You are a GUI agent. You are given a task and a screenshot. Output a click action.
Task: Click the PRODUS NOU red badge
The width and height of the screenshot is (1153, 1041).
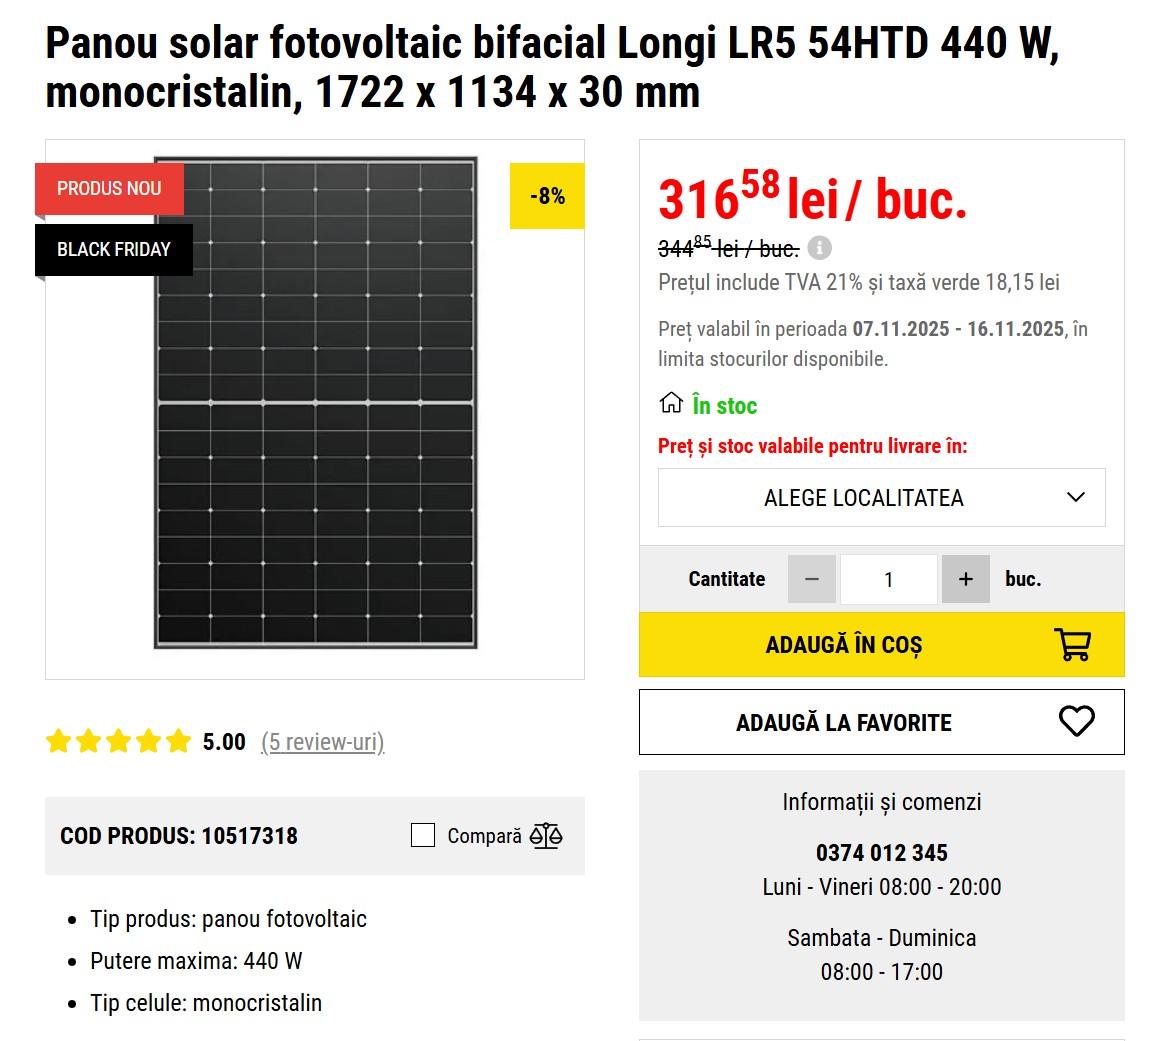click(x=109, y=188)
